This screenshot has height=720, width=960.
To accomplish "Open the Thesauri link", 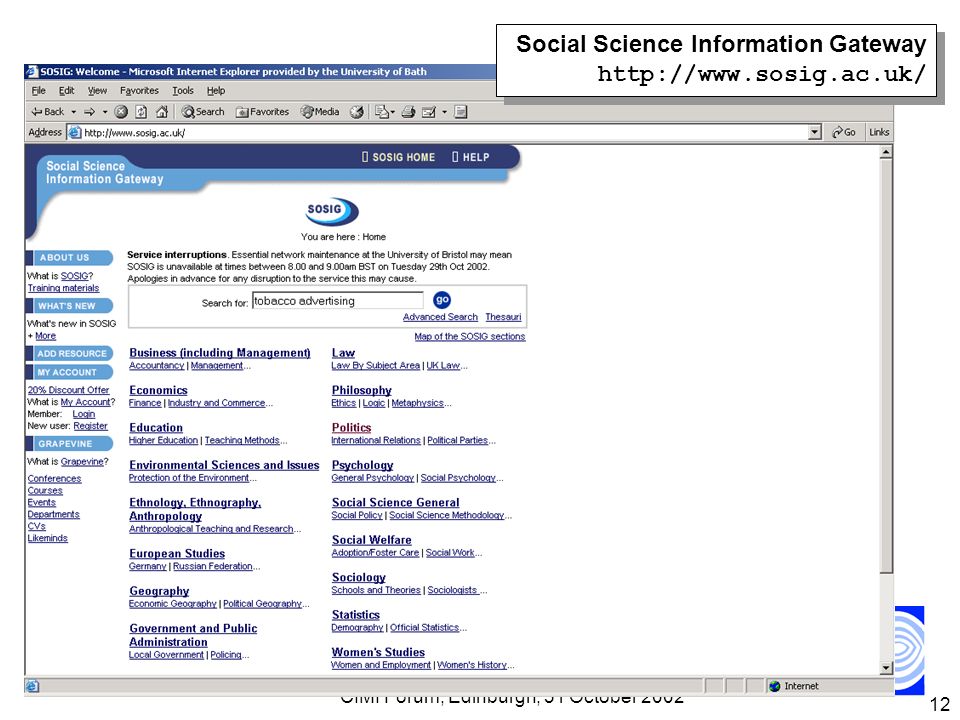I will coord(503,317).
